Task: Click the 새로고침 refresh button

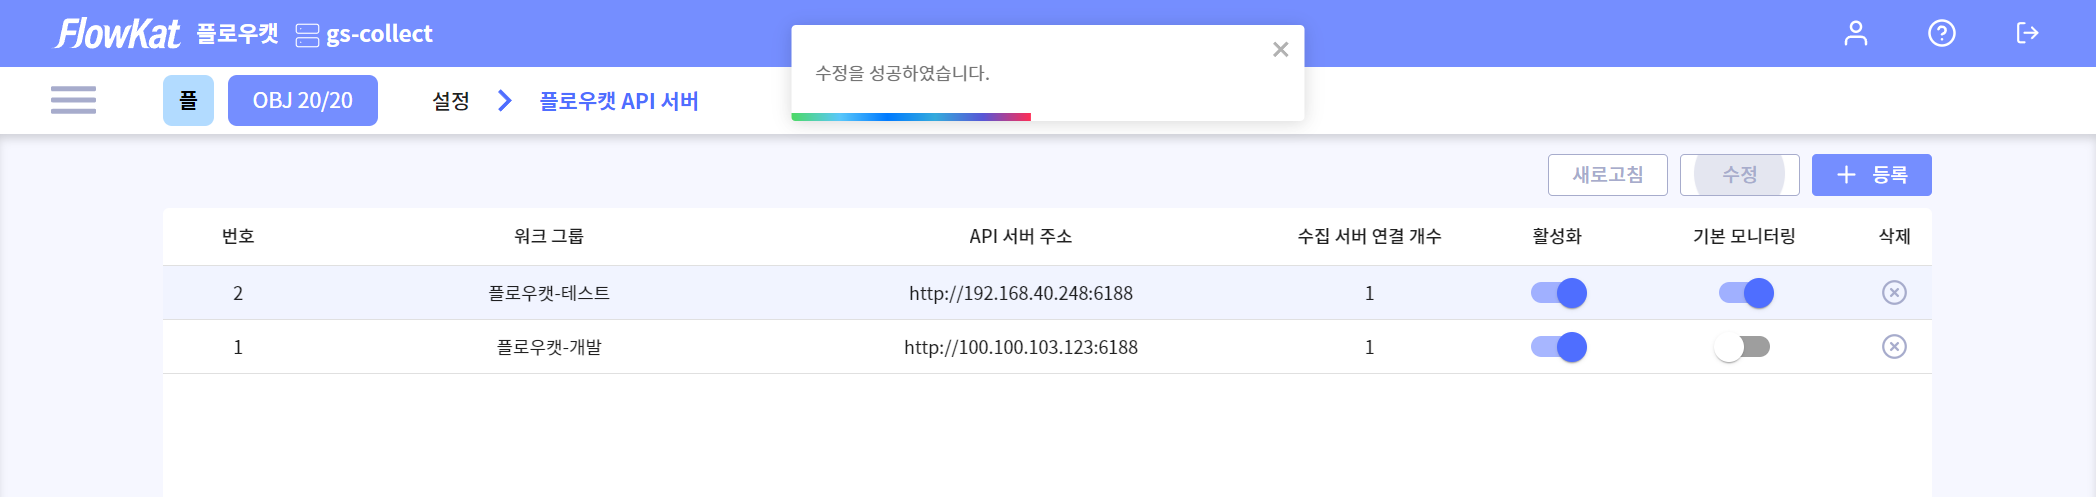Action: pyautogui.click(x=1607, y=175)
